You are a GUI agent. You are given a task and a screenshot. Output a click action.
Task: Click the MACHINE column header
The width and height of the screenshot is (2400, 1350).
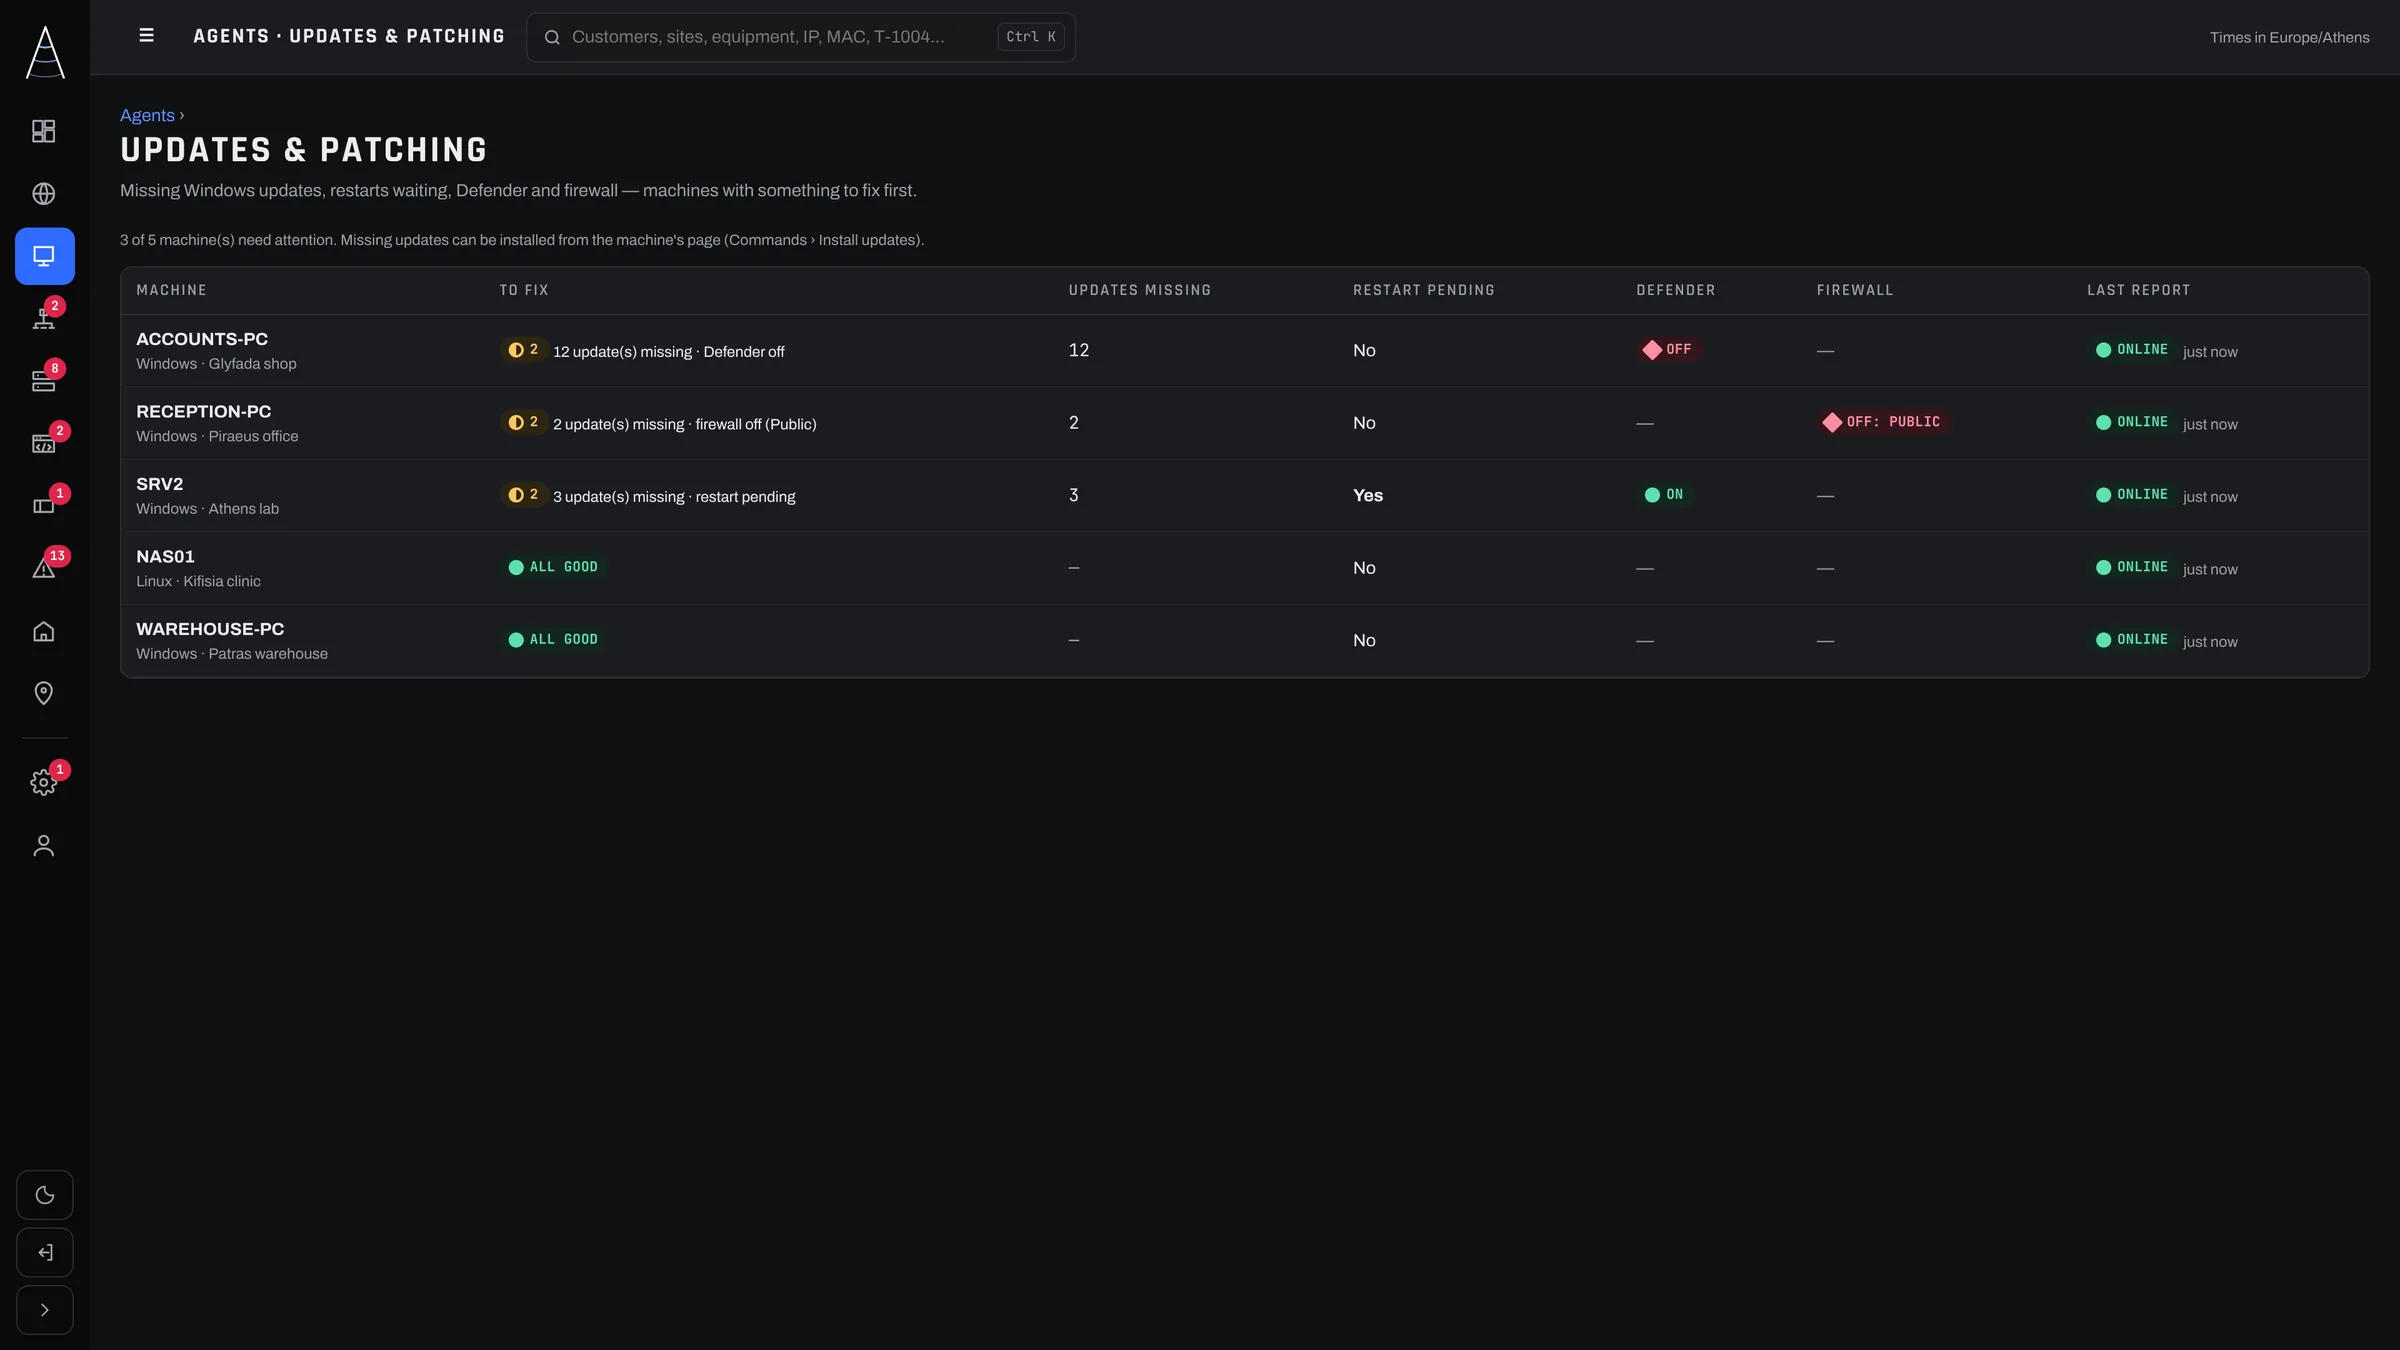click(x=171, y=290)
